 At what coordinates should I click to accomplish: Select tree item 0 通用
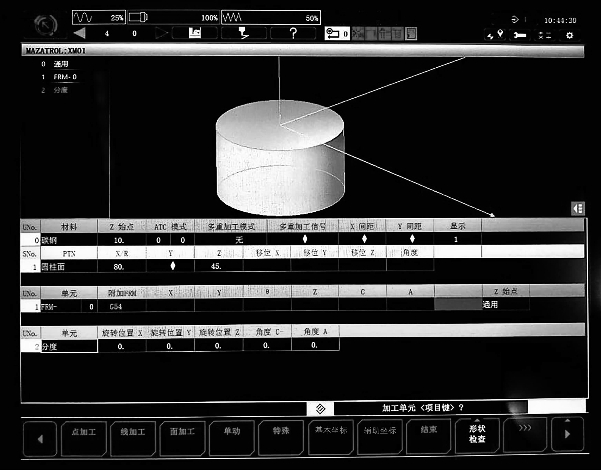tap(55, 64)
